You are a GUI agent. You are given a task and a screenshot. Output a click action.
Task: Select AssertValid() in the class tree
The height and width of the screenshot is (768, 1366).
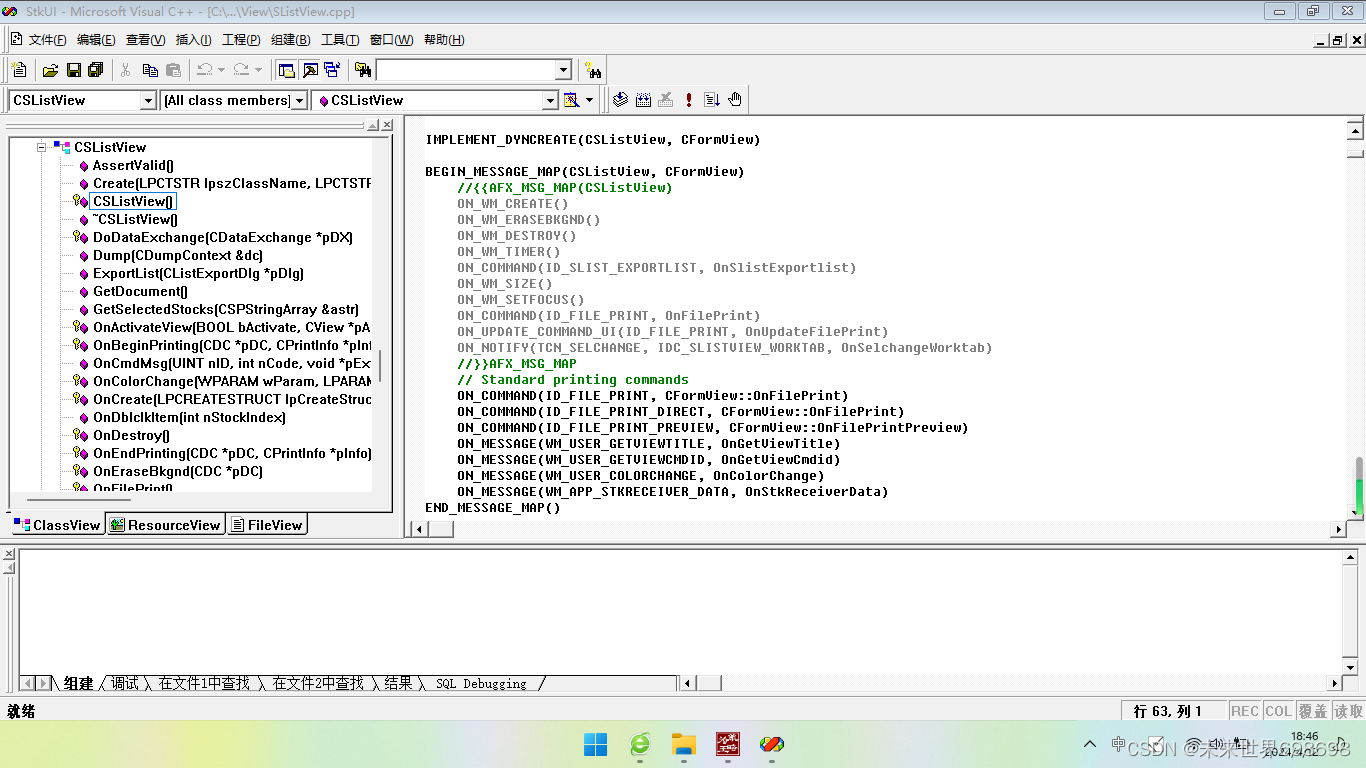133,165
